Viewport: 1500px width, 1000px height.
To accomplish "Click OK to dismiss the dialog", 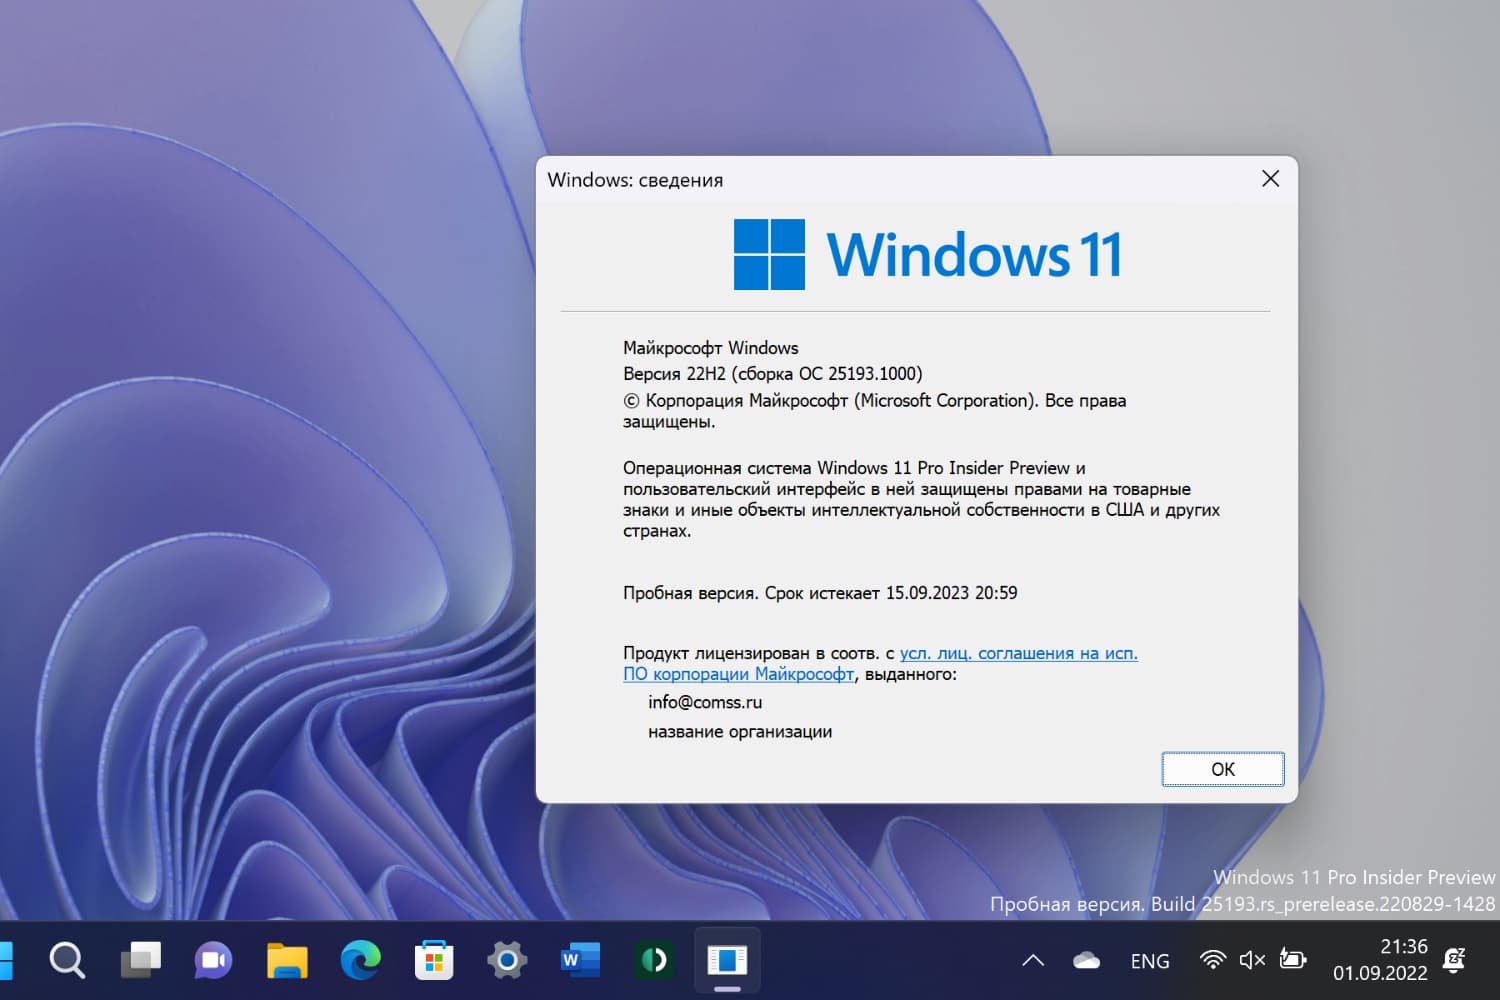I will tap(1222, 769).
